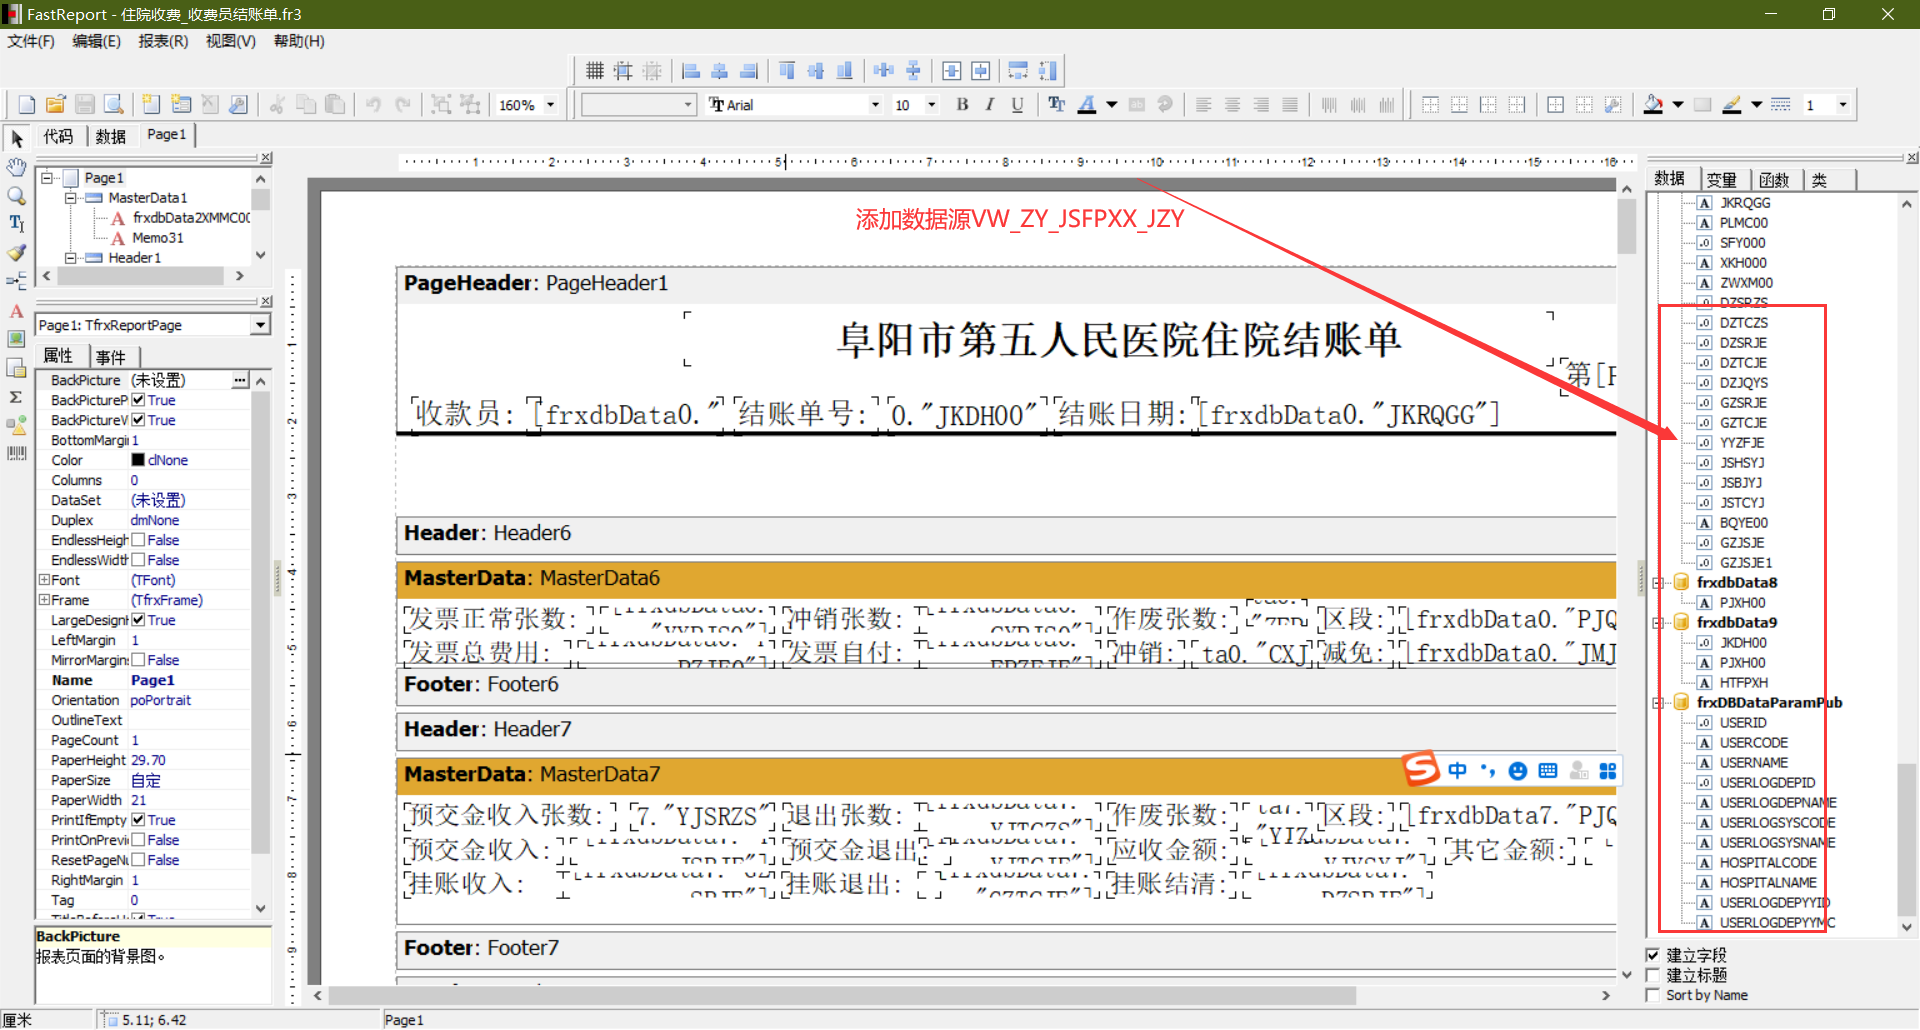Image resolution: width=1920 pixels, height=1030 pixels.
Task: Uncheck the 建立字段 checkbox
Action: pos(1653,955)
